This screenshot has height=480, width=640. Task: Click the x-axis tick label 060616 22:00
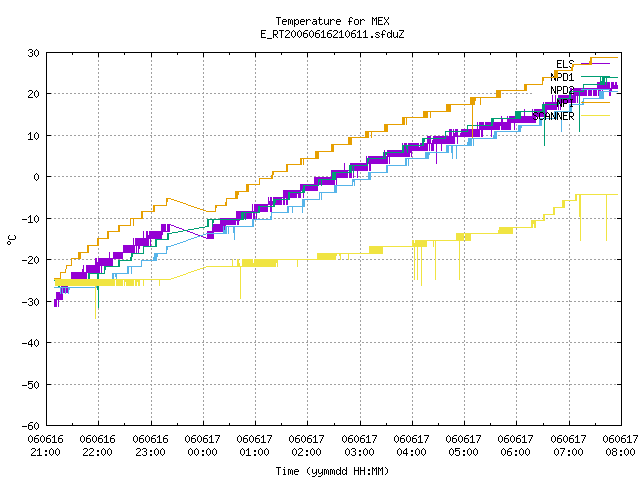pyautogui.click(x=98, y=446)
